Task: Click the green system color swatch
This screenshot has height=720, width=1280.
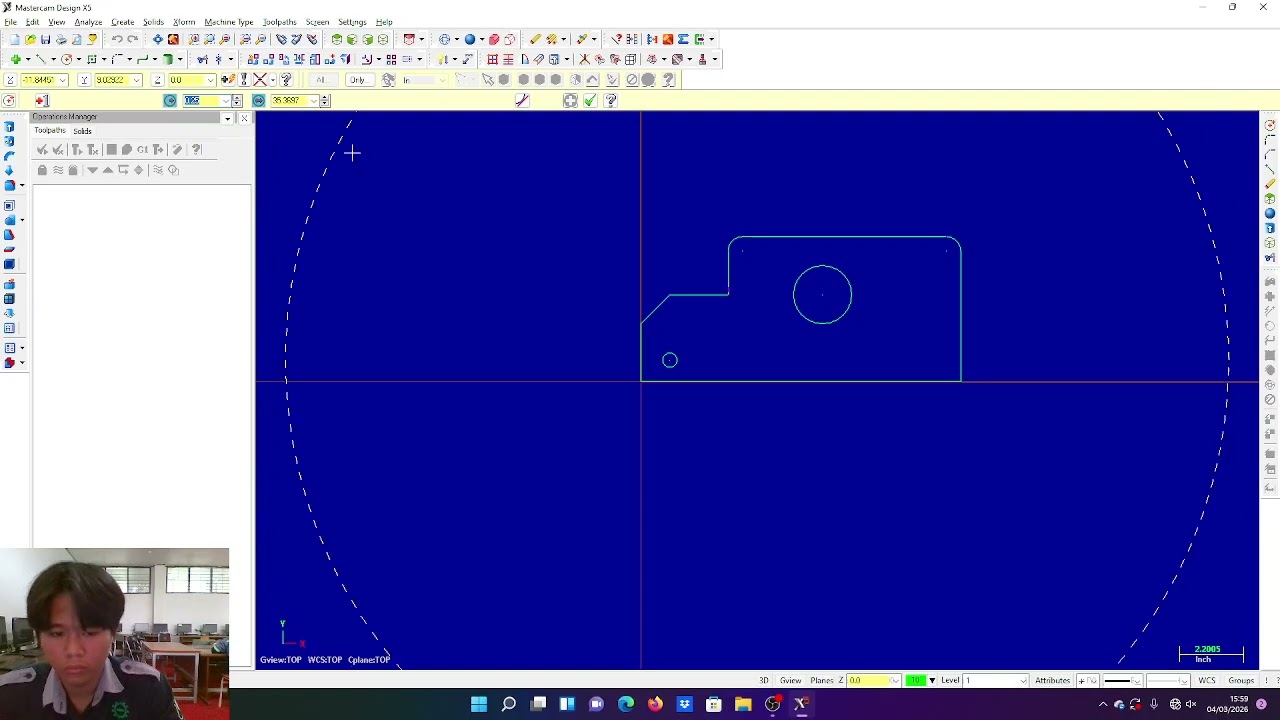Action: pos(916,680)
